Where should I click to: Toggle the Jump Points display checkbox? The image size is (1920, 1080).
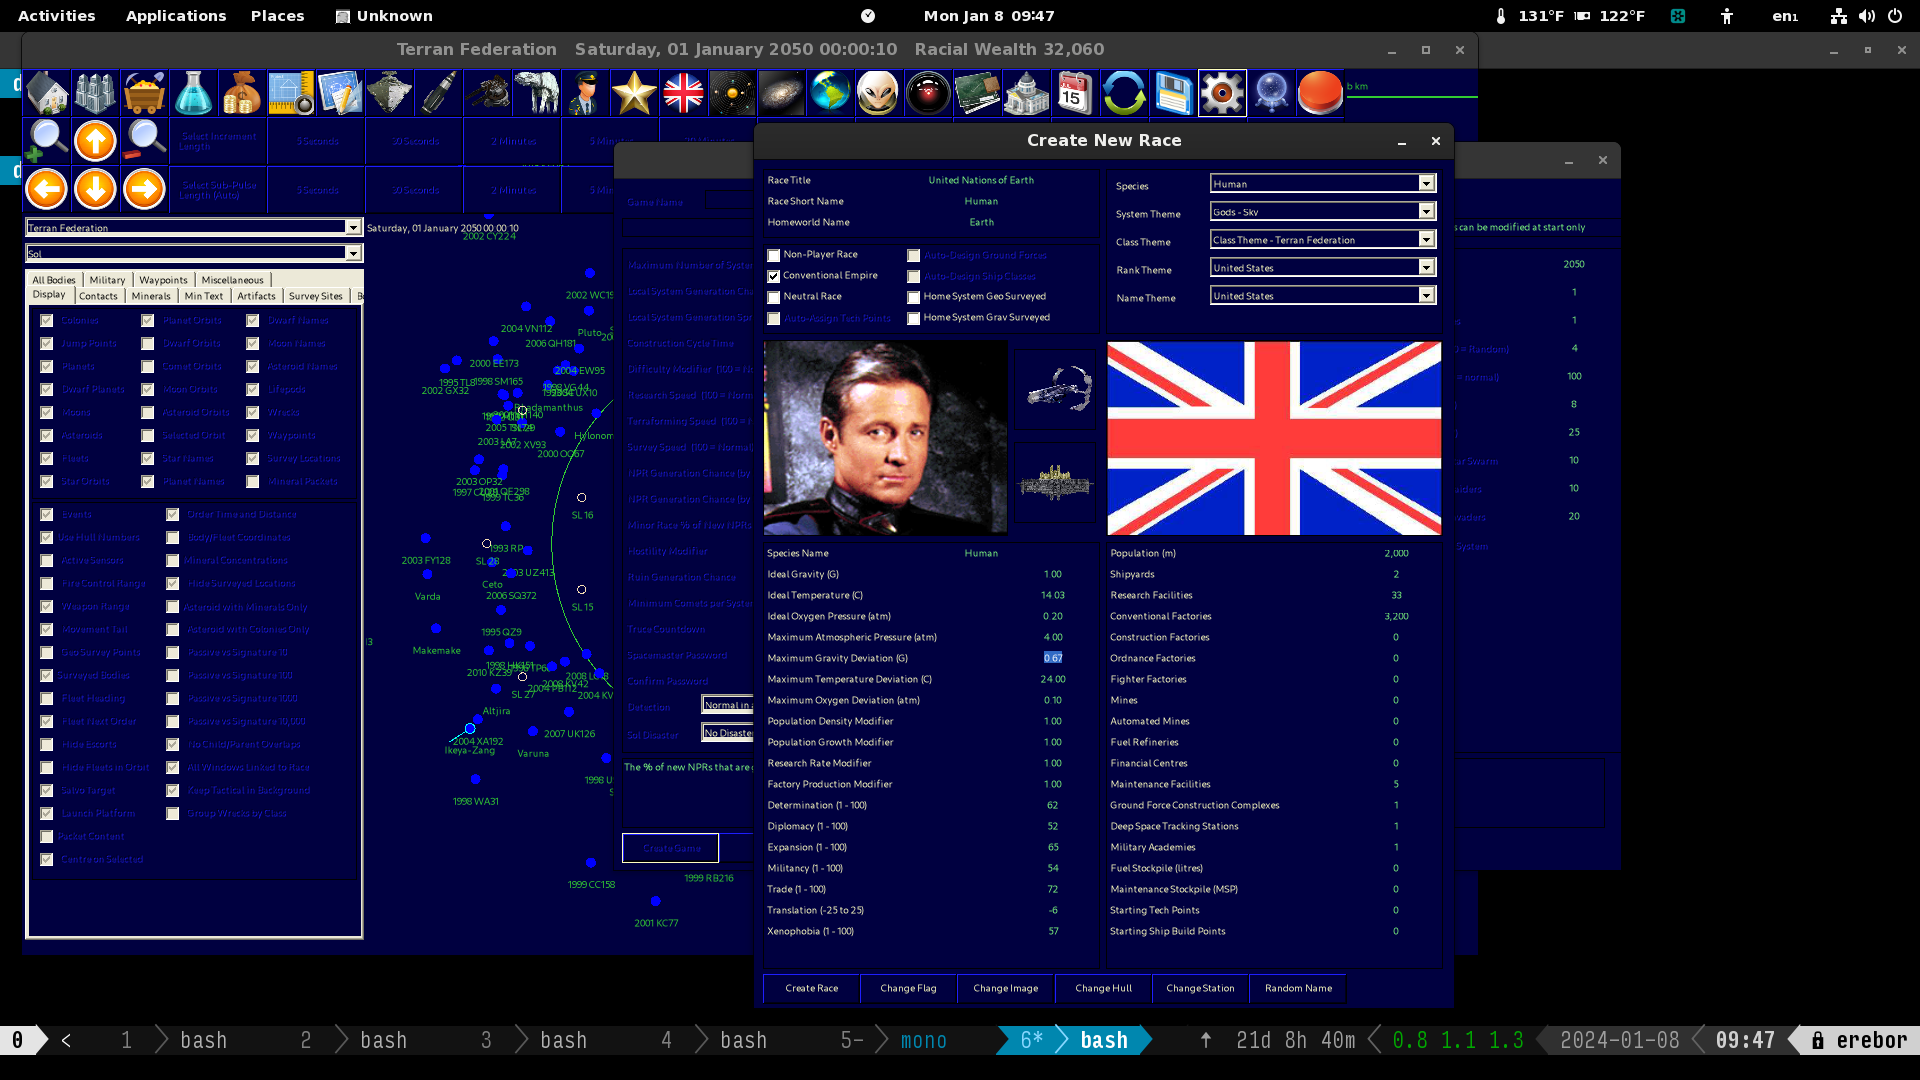(x=47, y=344)
